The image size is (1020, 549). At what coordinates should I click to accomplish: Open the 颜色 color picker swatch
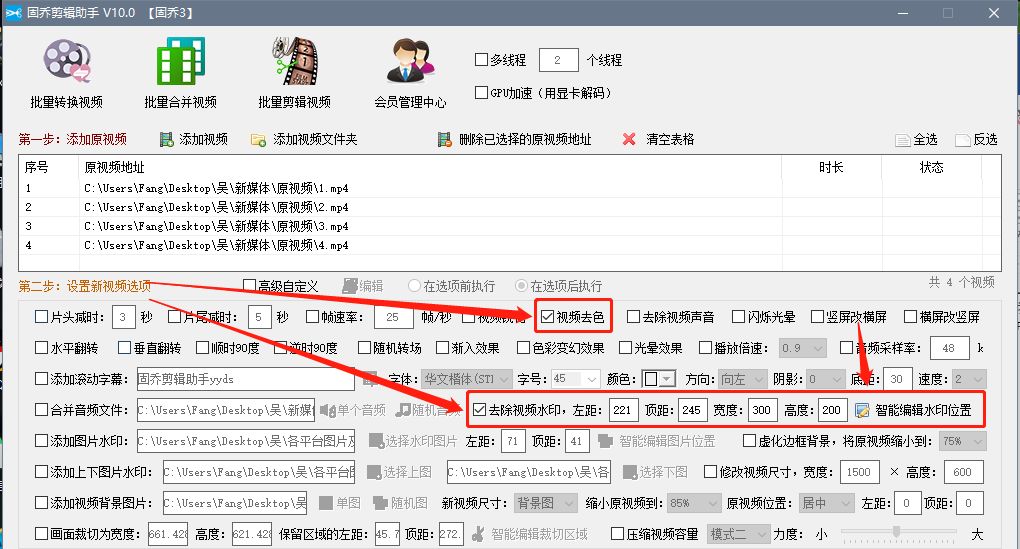(658, 379)
